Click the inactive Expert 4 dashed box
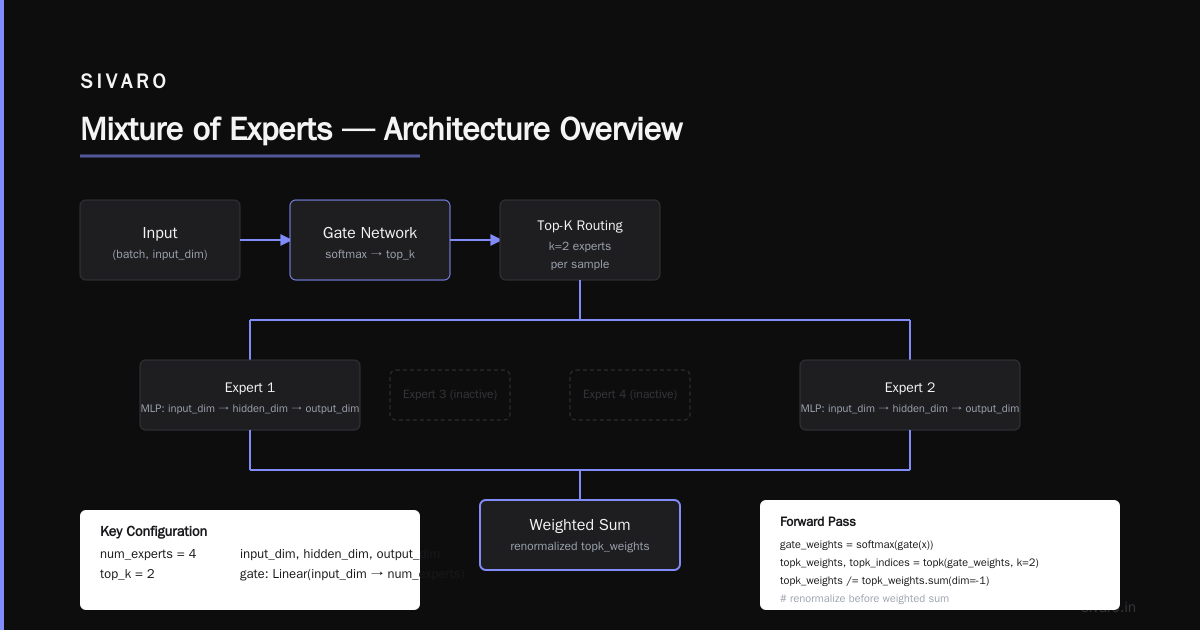Screen dimensions: 1200x630 click(630, 394)
